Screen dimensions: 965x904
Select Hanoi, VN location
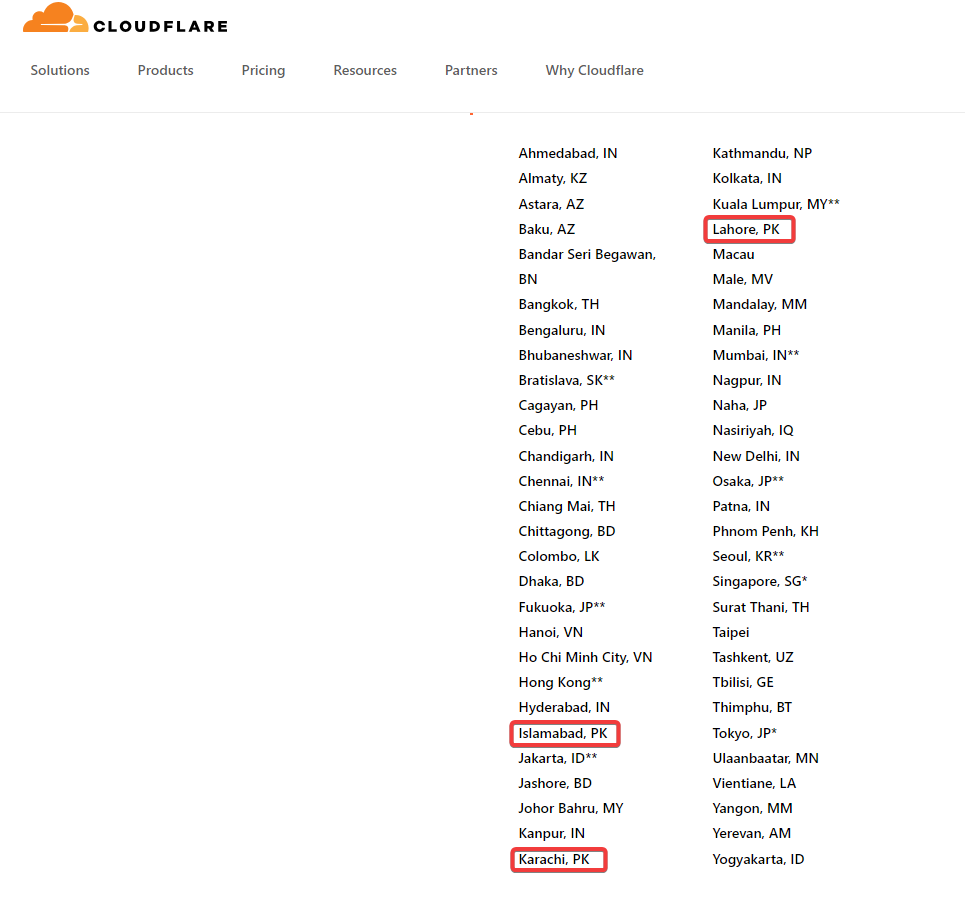point(551,633)
